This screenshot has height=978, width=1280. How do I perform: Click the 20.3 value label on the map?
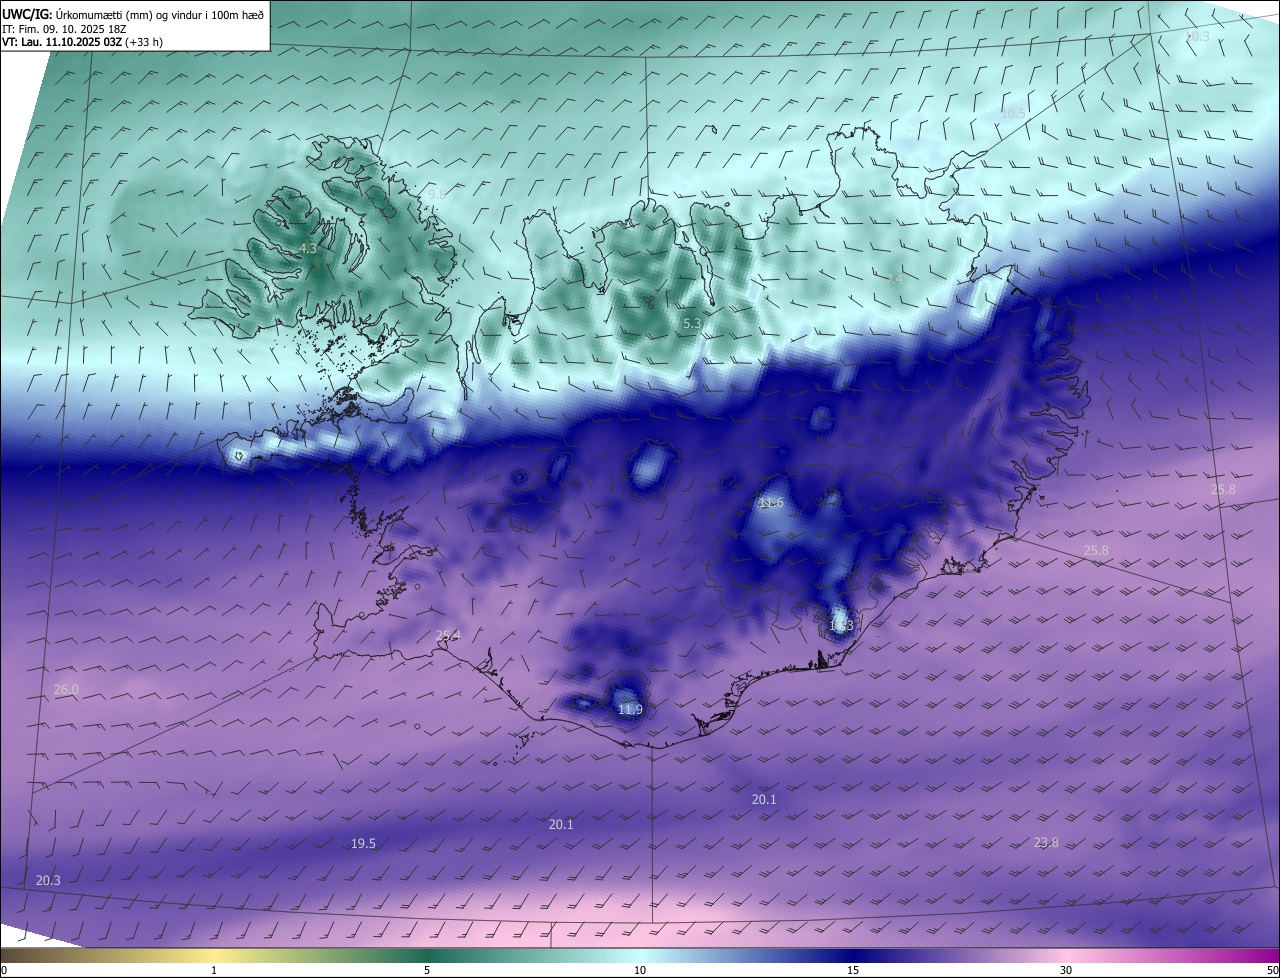[x=48, y=880]
